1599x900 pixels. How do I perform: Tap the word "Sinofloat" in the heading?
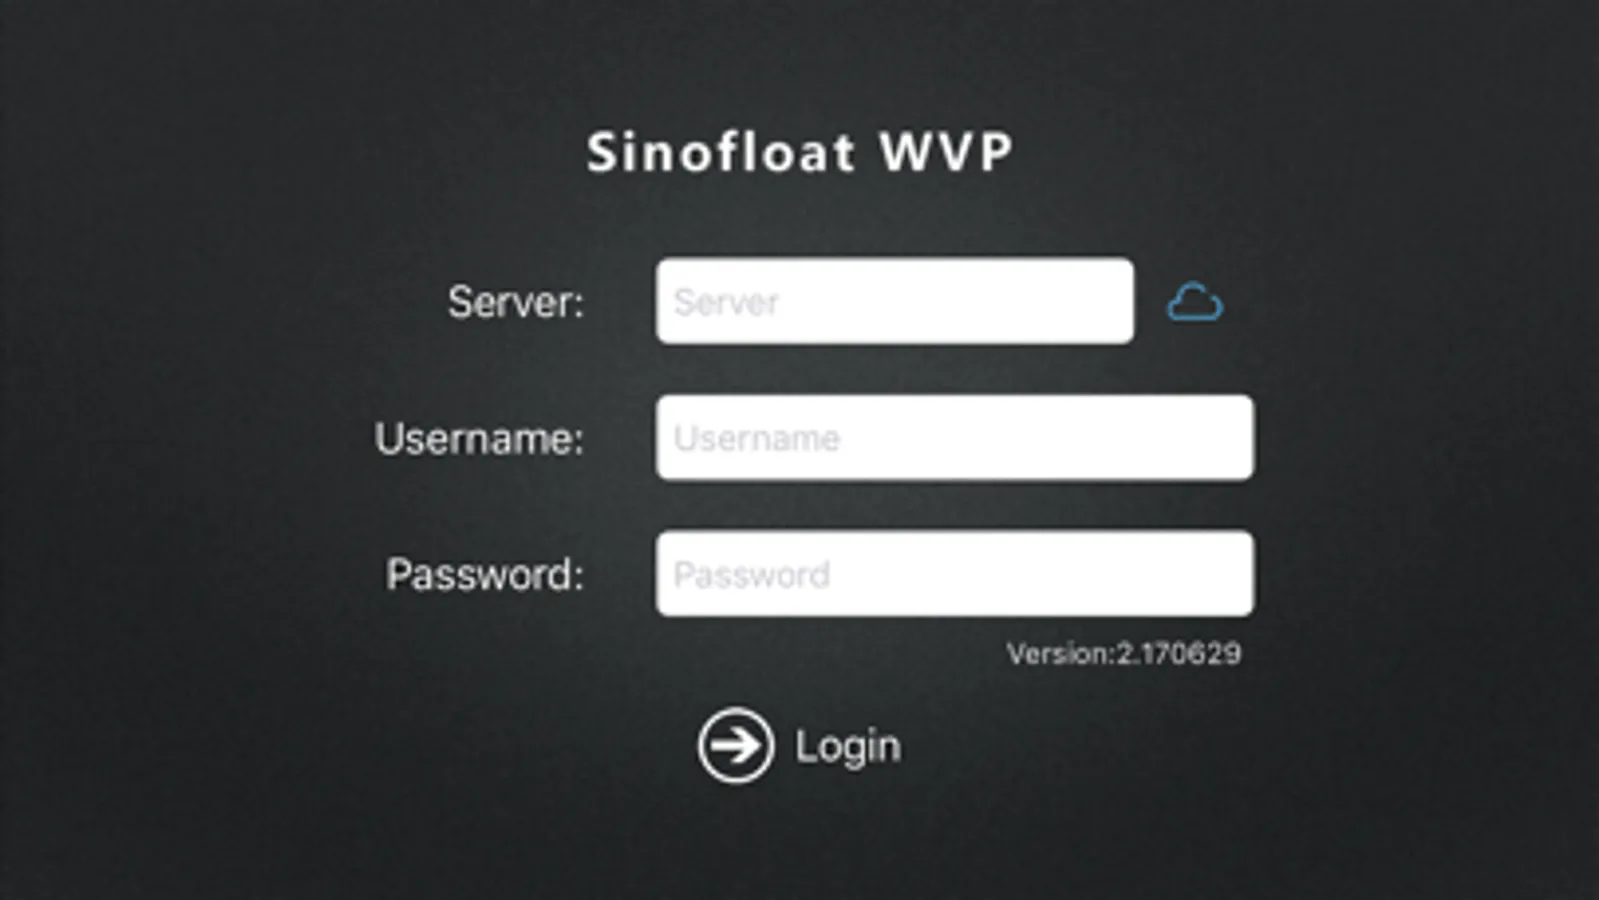[x=721, y=153]
